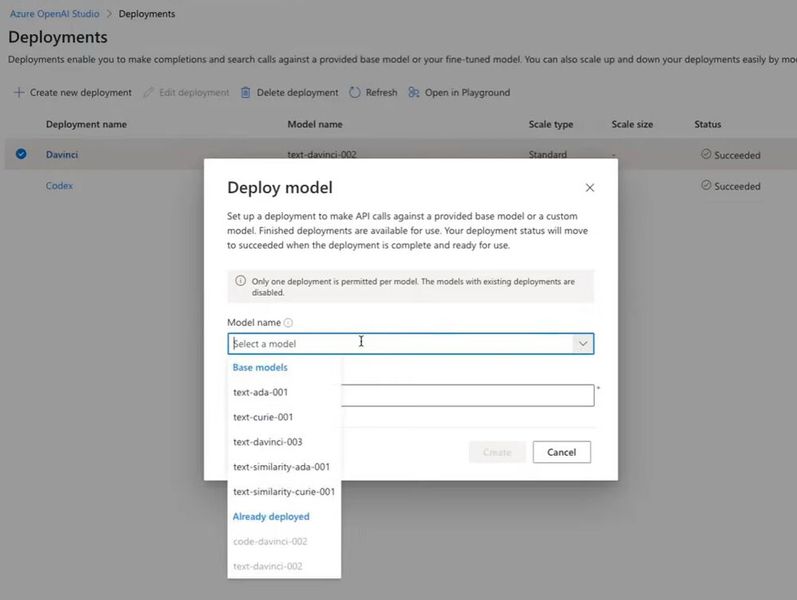Image resolution: width=797 pixels, height=600 pixels.
Task: Sort by Deployment name column header
Action: coord(86,124)
